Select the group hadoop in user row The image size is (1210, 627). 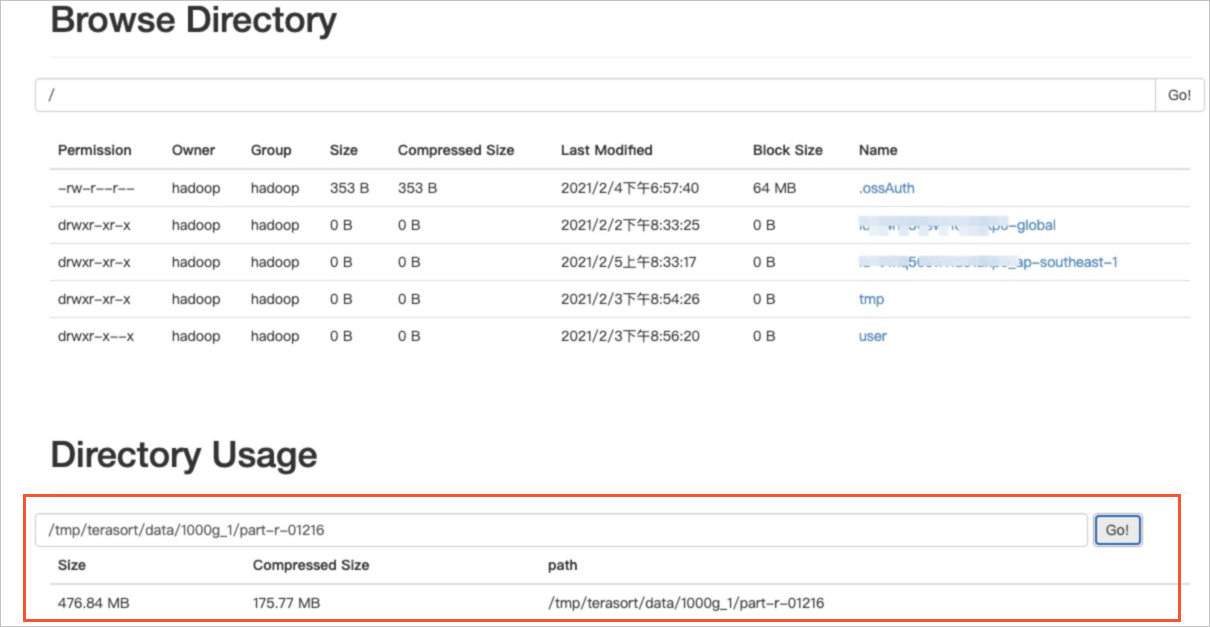(x=275, y=336)
